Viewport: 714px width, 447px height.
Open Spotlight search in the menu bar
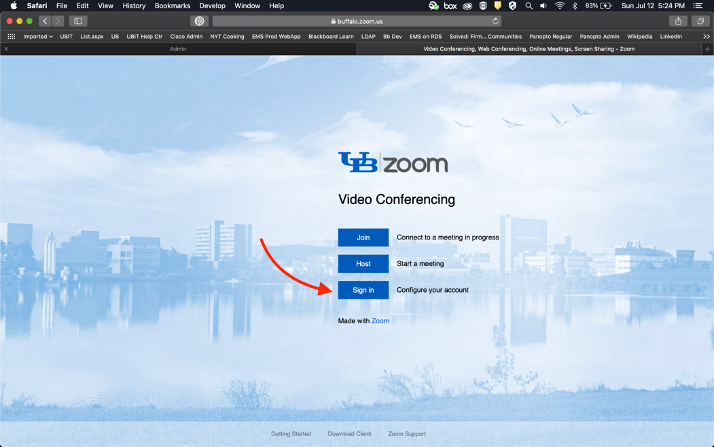coord(528,6)
